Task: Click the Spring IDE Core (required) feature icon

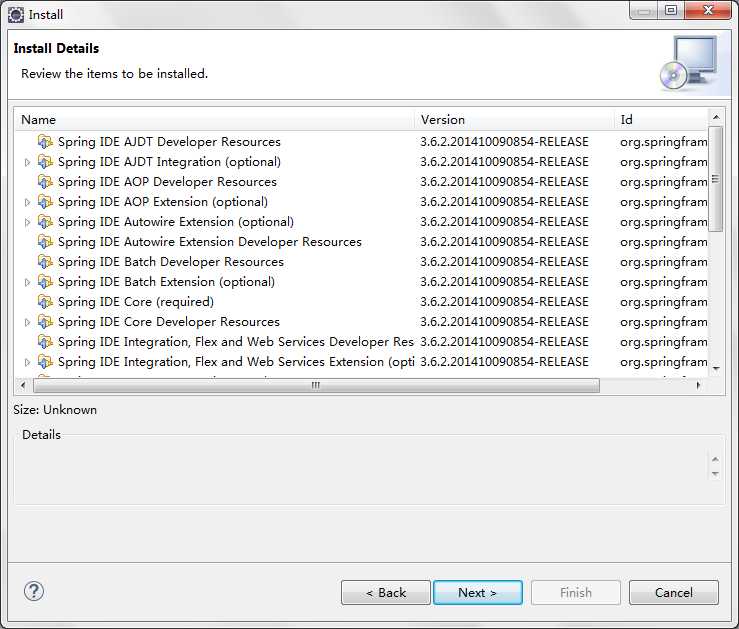Action: [x=45, y=302]
